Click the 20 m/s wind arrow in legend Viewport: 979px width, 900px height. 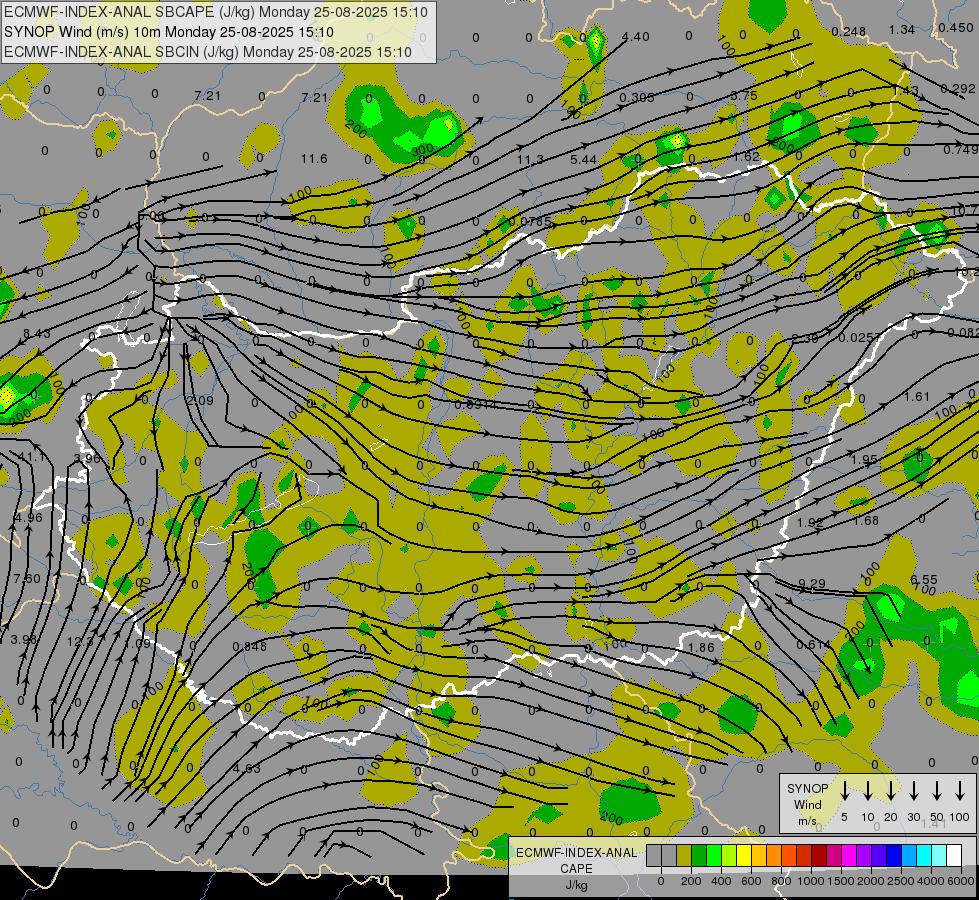click(x=890, y=791)
